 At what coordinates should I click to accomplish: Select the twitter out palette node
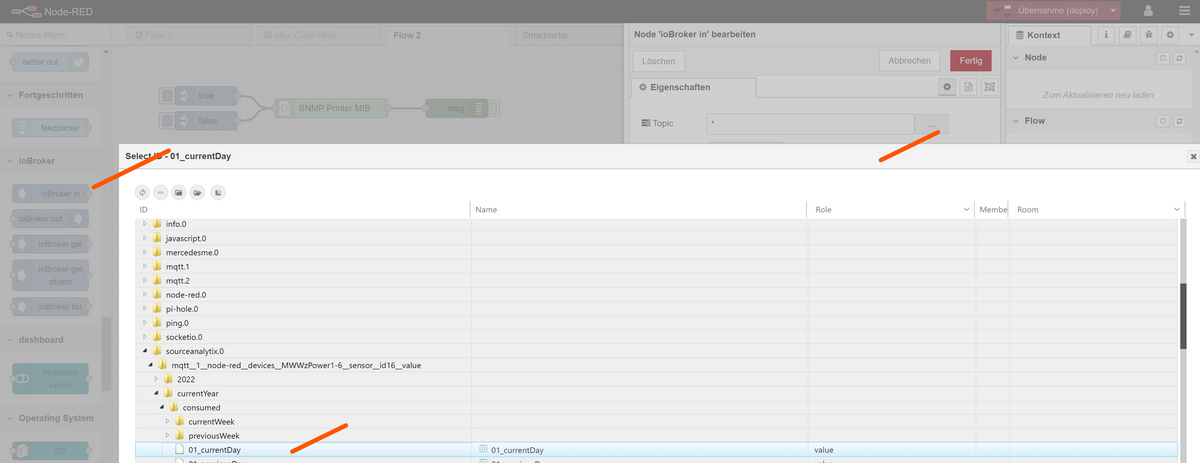tap(50, 62)
